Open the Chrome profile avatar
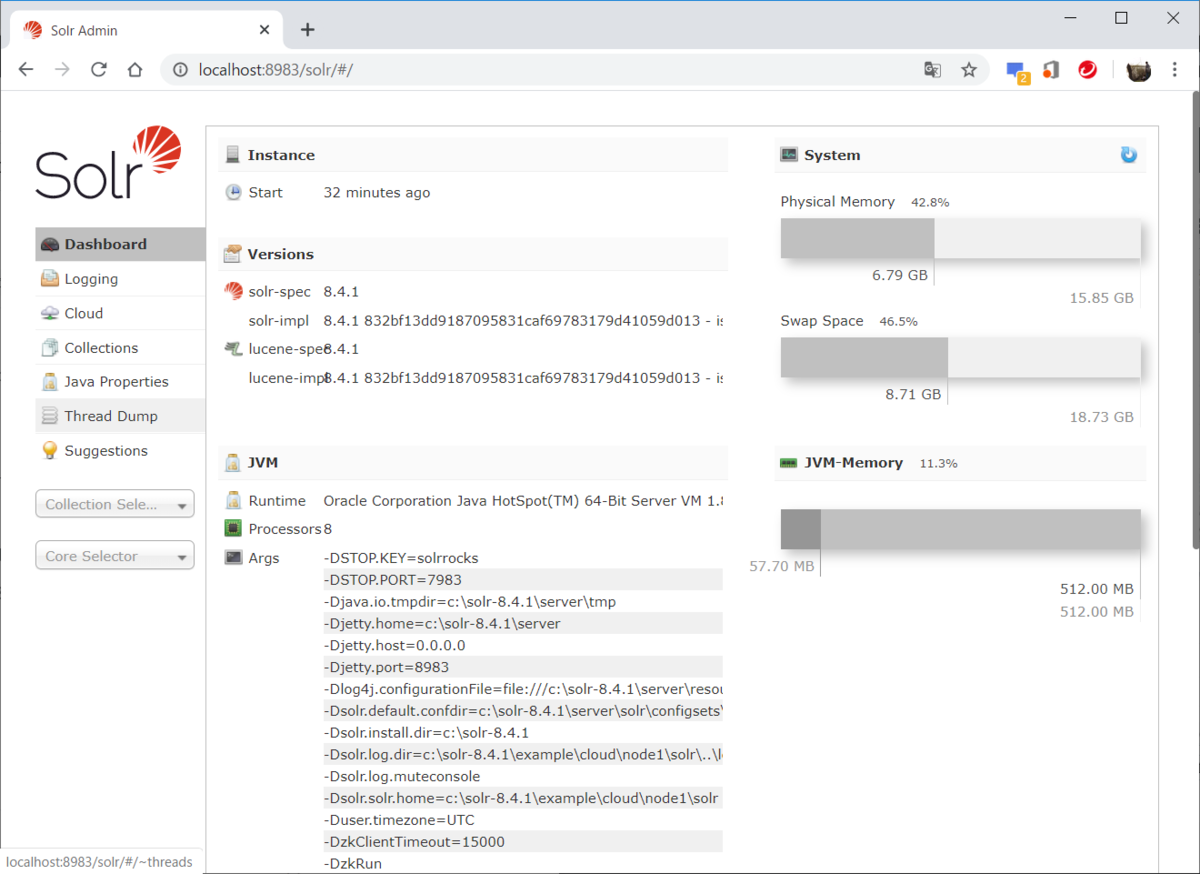This screenshot has width=1200, height=874. [x=1138, y=70]
